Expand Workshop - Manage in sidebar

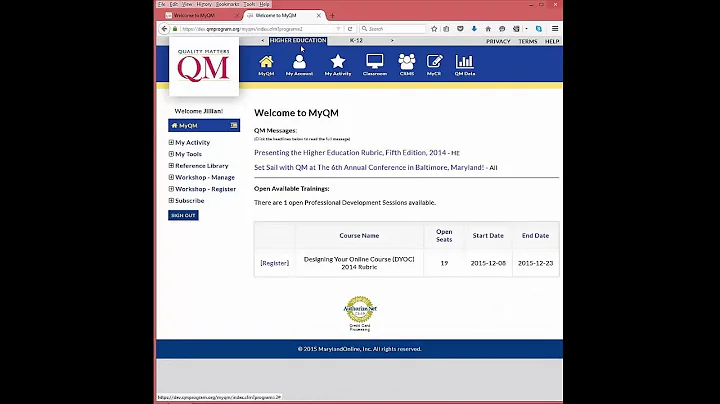171,177
